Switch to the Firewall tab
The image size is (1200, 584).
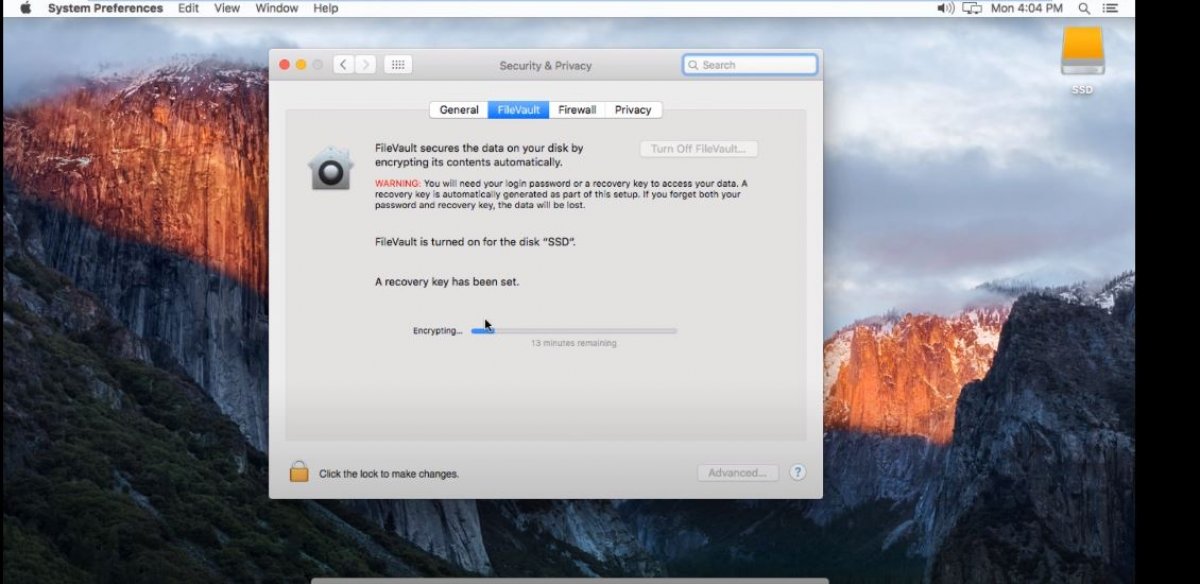[576, 109]
